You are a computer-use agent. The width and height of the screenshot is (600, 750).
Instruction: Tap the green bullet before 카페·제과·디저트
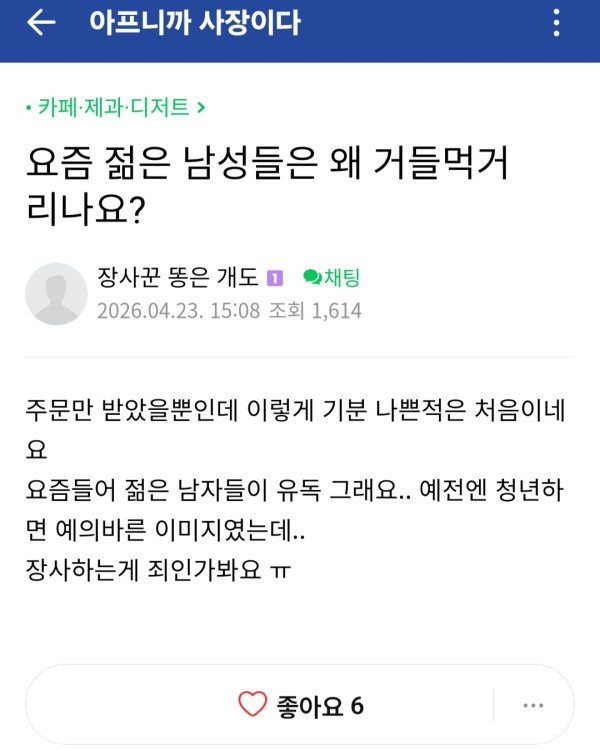click(x=29, y=108)
